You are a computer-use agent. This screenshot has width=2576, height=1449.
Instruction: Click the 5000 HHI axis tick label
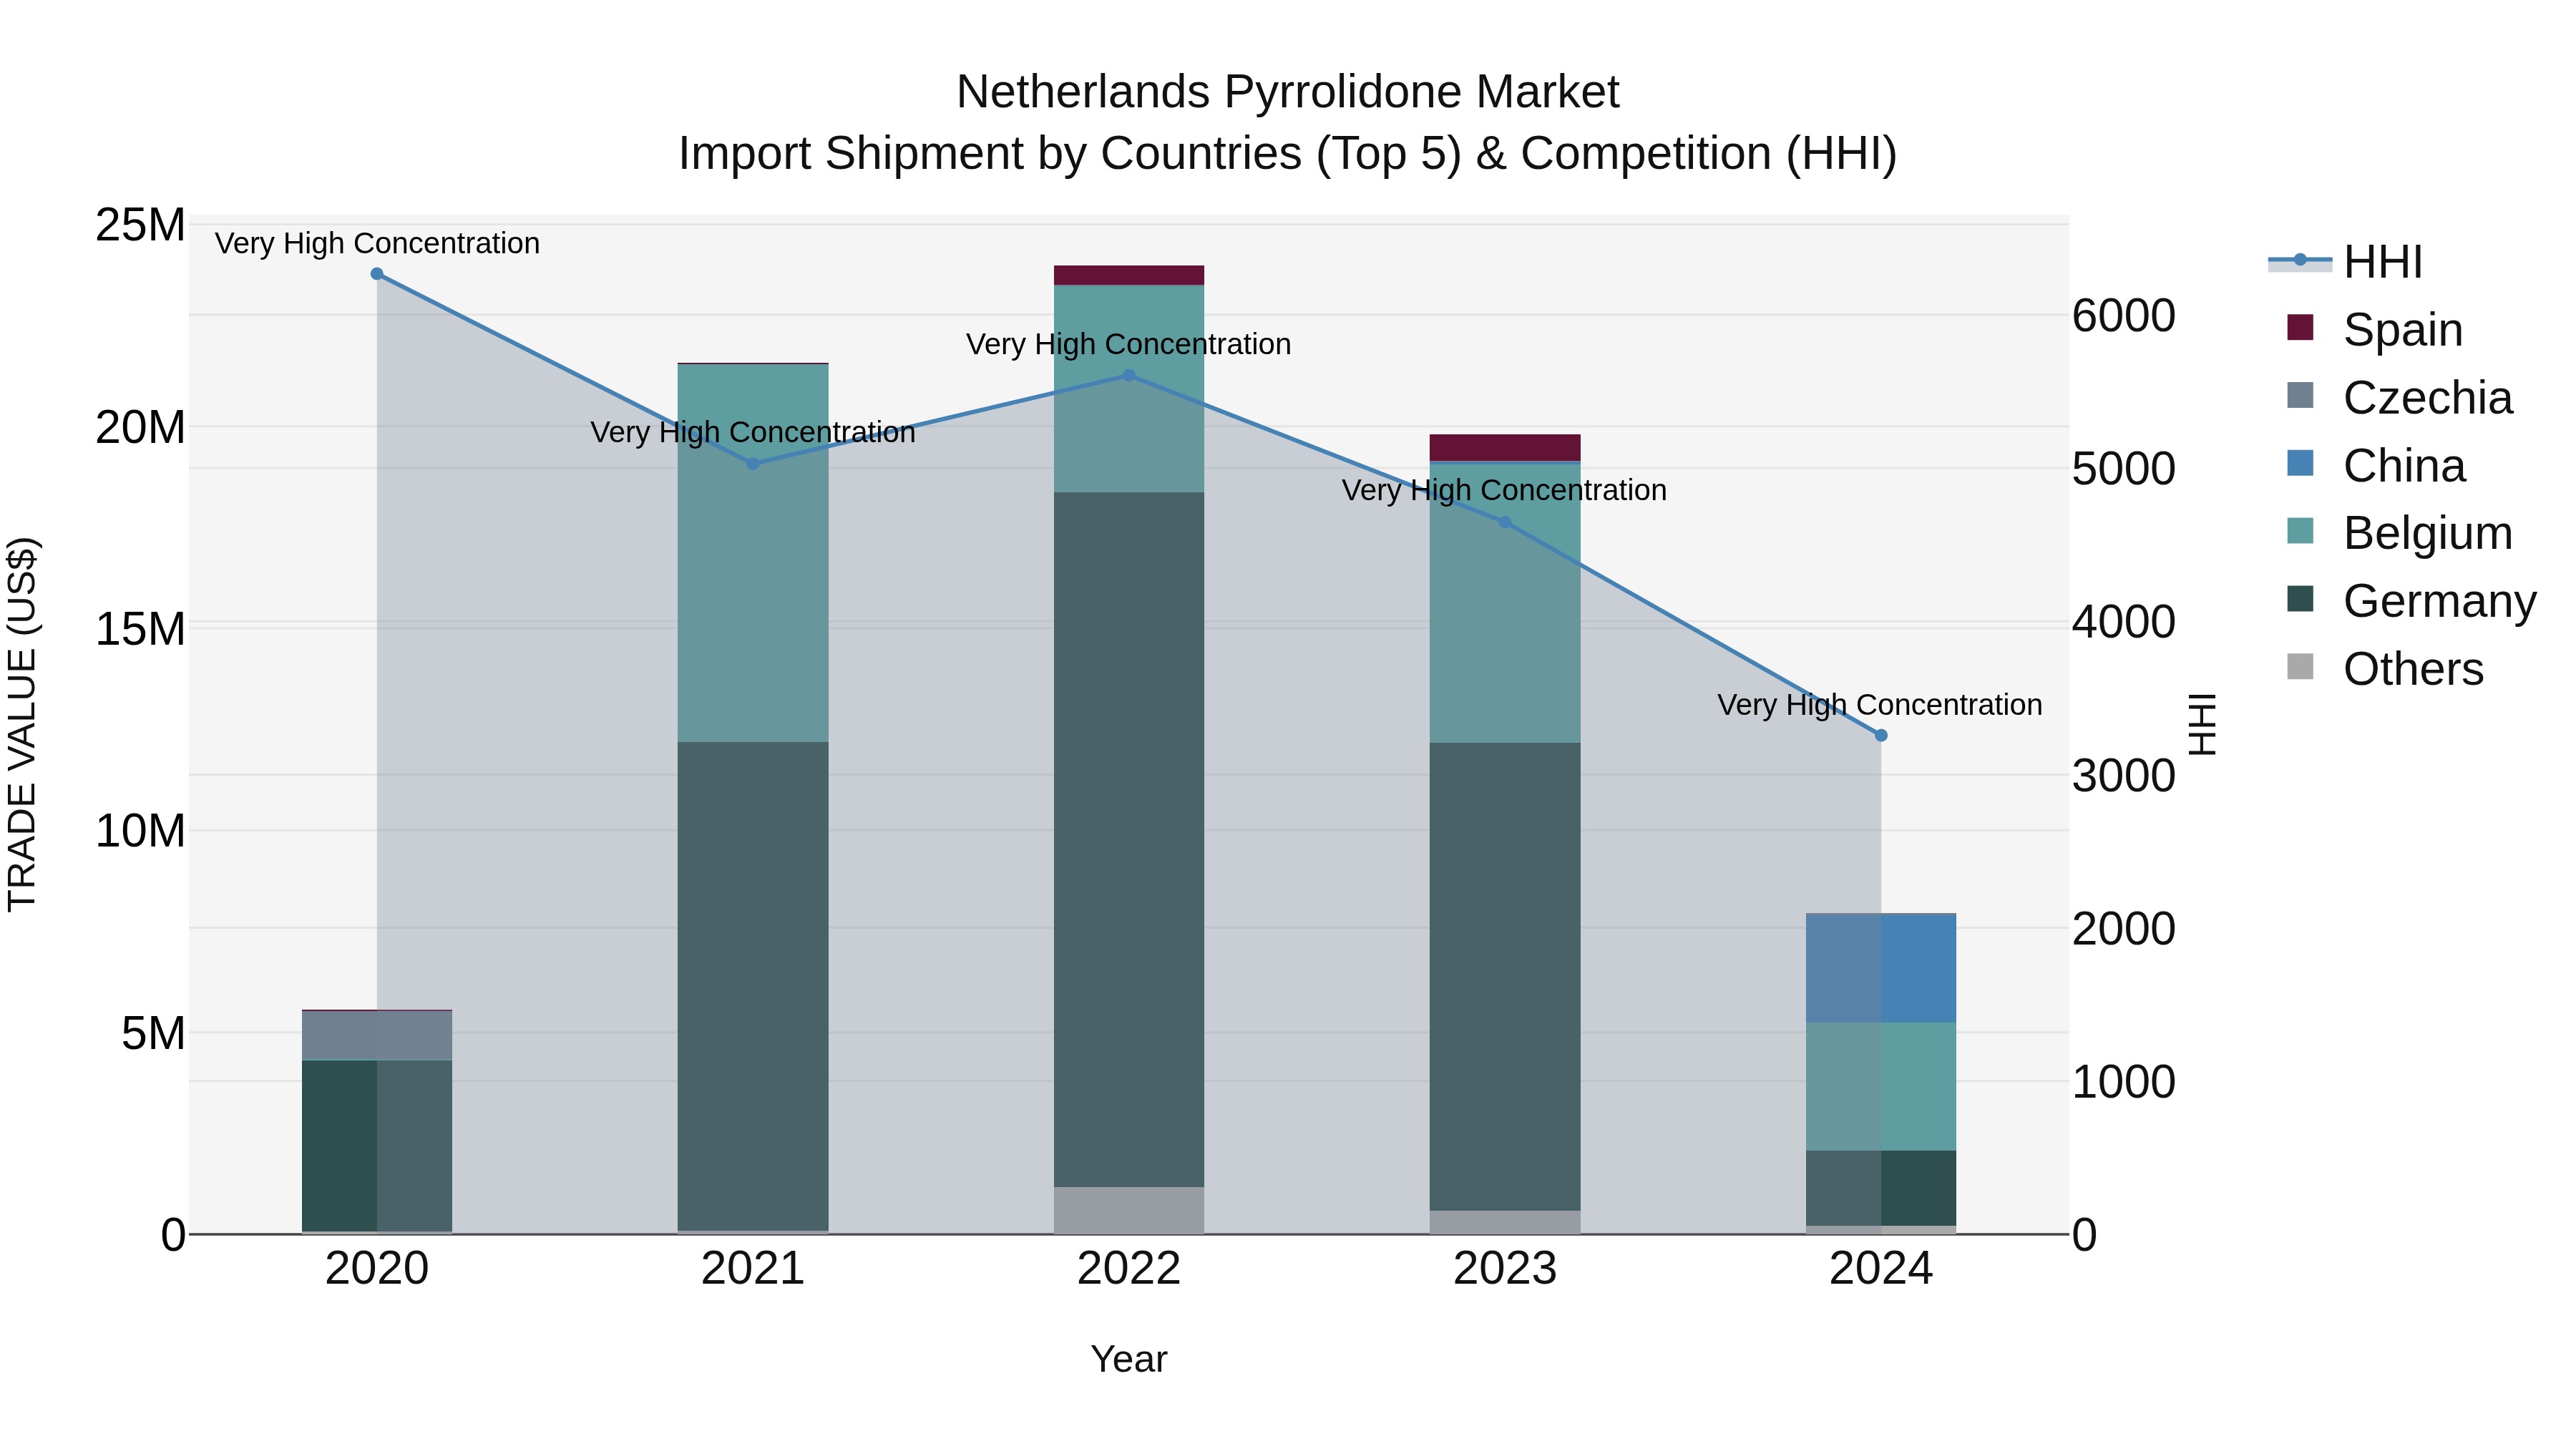point(2124,468)
